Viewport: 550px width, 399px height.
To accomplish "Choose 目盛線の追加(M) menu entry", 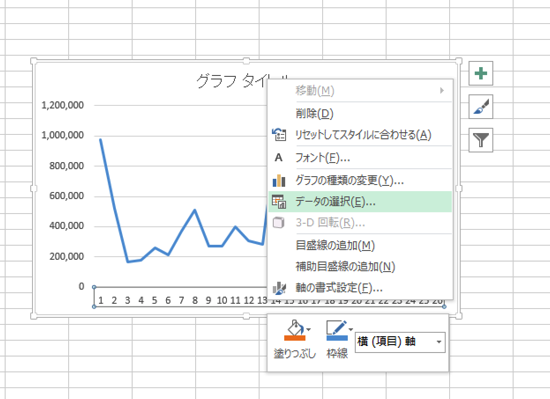I will click(x=360, y=245).
